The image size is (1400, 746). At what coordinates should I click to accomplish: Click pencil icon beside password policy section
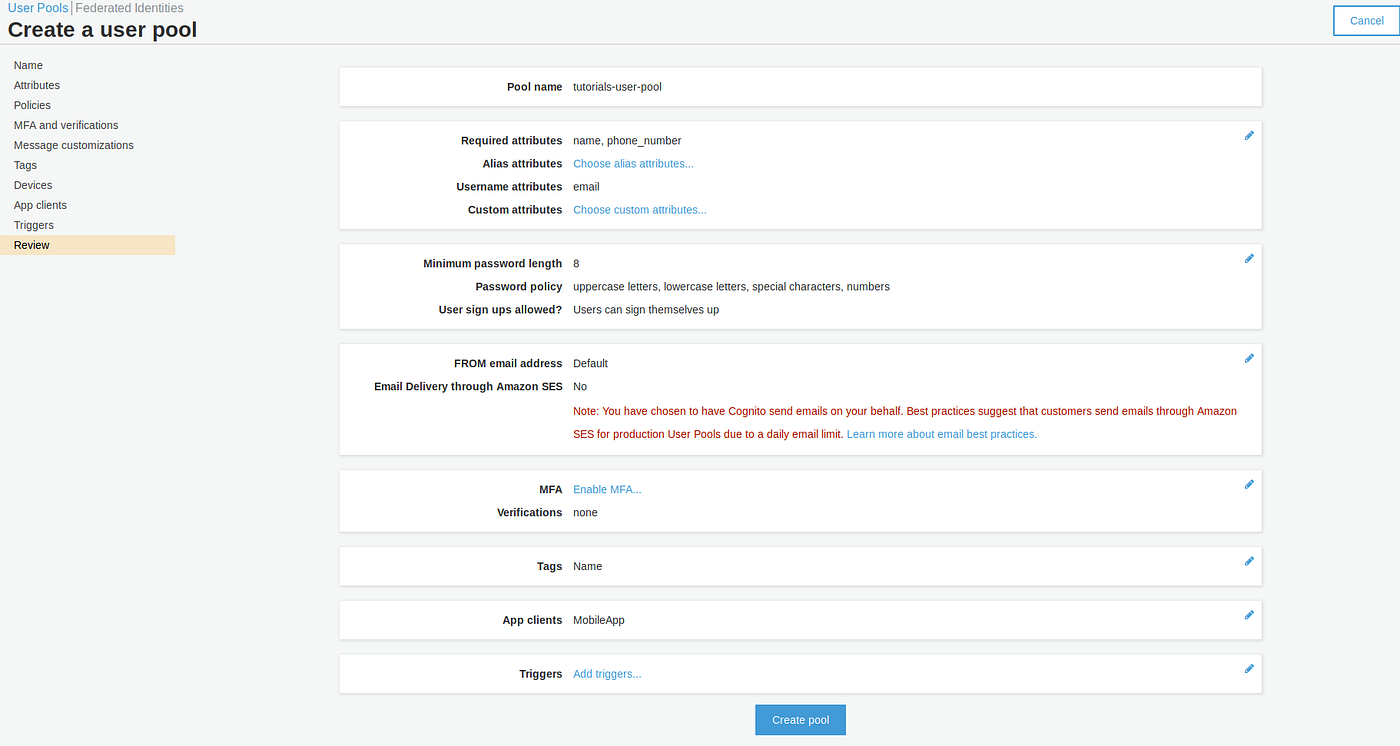[1249, 258]
